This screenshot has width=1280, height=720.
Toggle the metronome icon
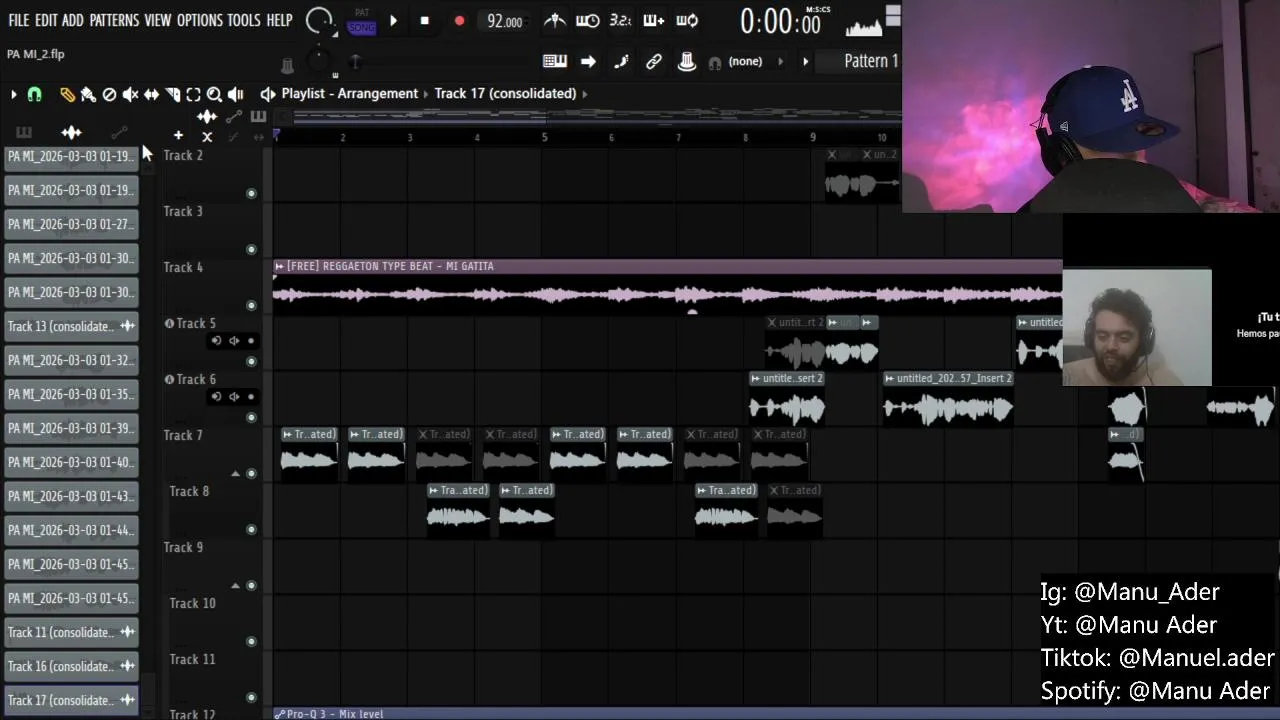click(554, 21)
